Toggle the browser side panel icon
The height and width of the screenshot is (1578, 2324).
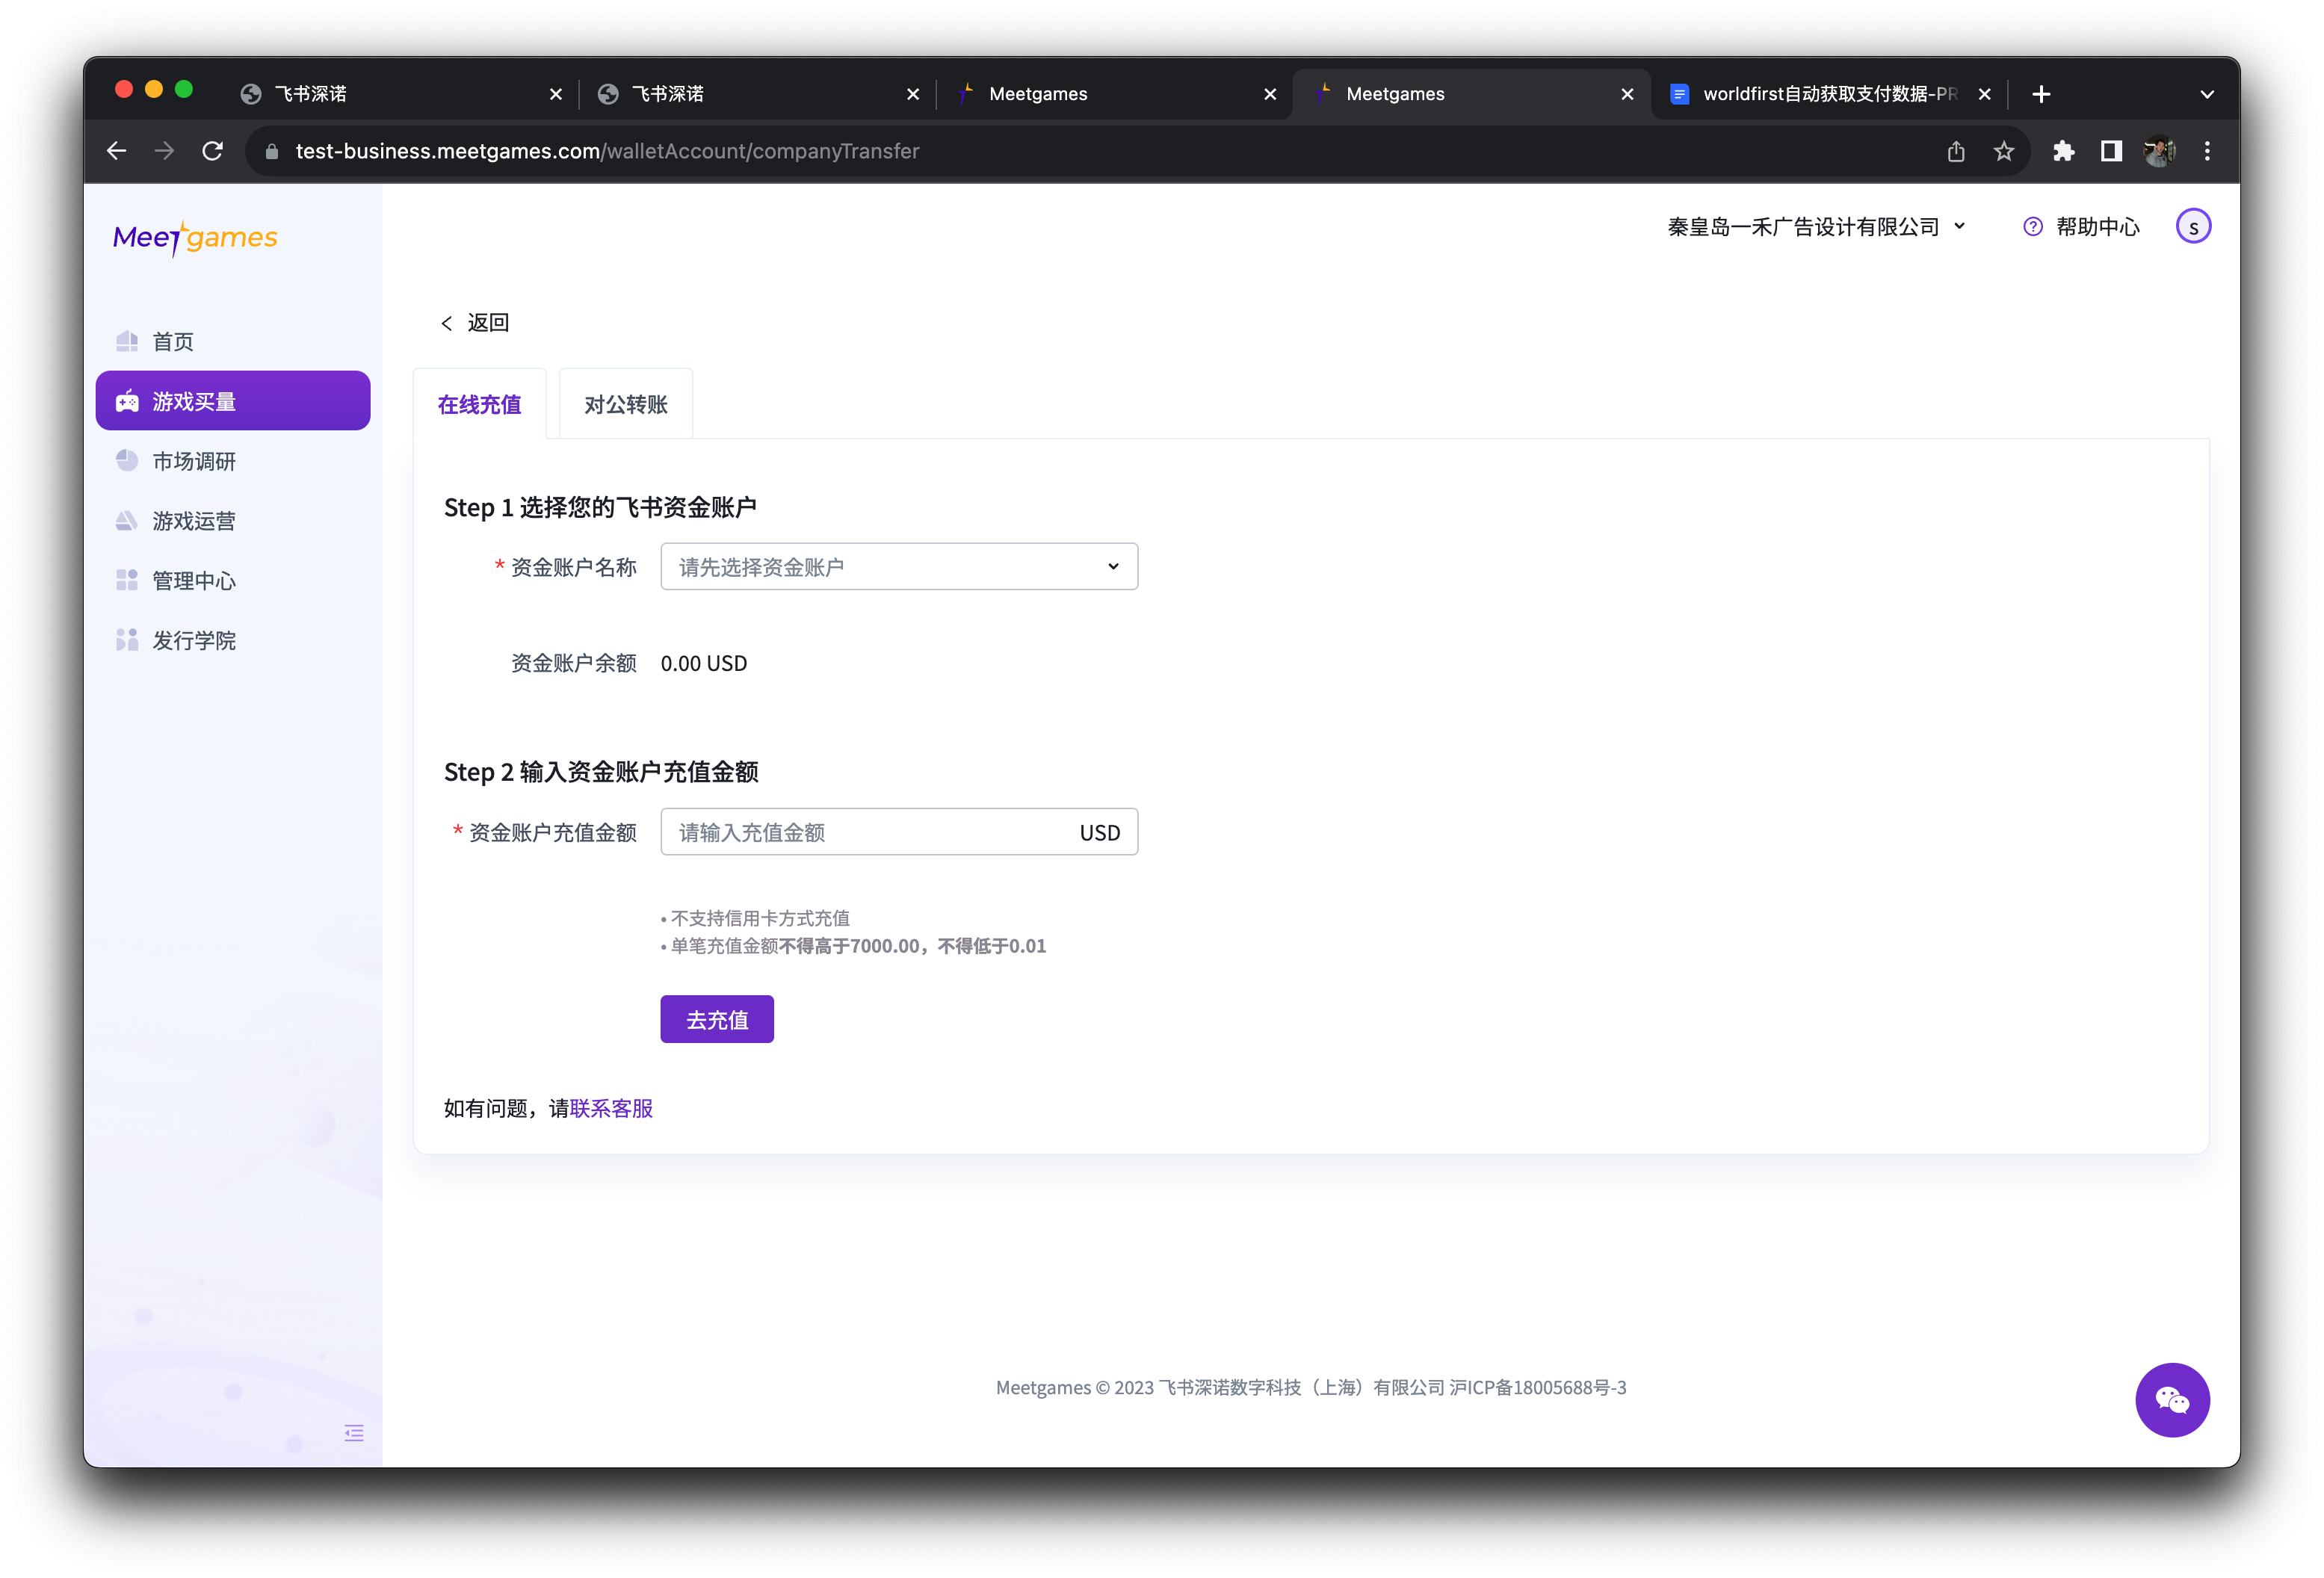point(2111,151)
